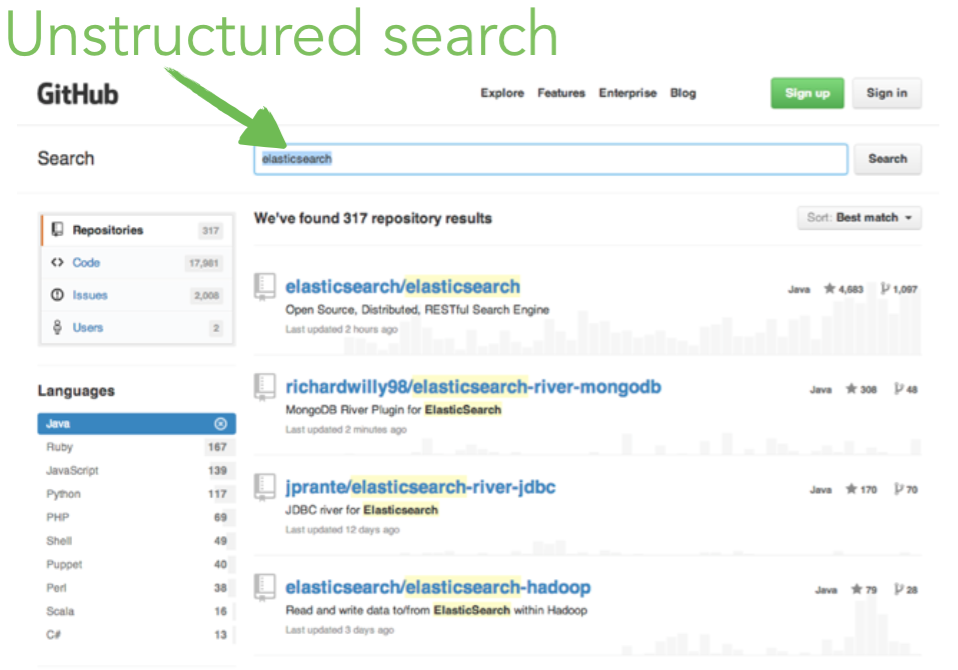Open the Blog link
The height and width of the screenshot is (670, 958).
(682, 93)
